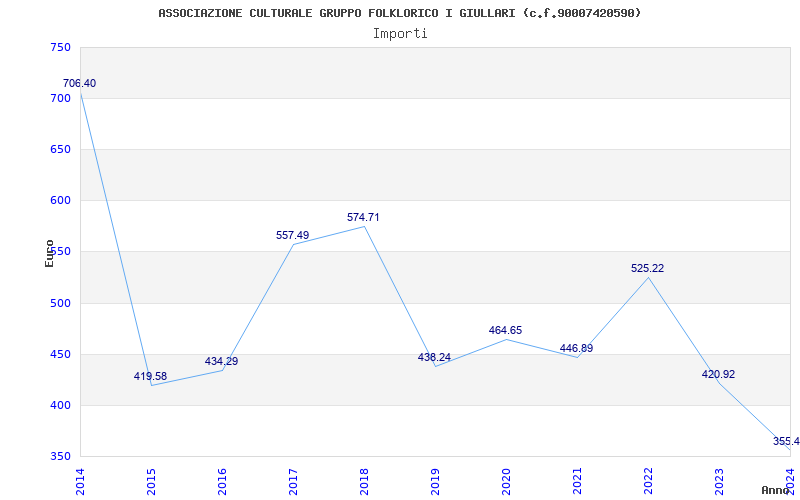Select the Associazione Culturale chart title
800x500 pixels.
pos(399,13)
